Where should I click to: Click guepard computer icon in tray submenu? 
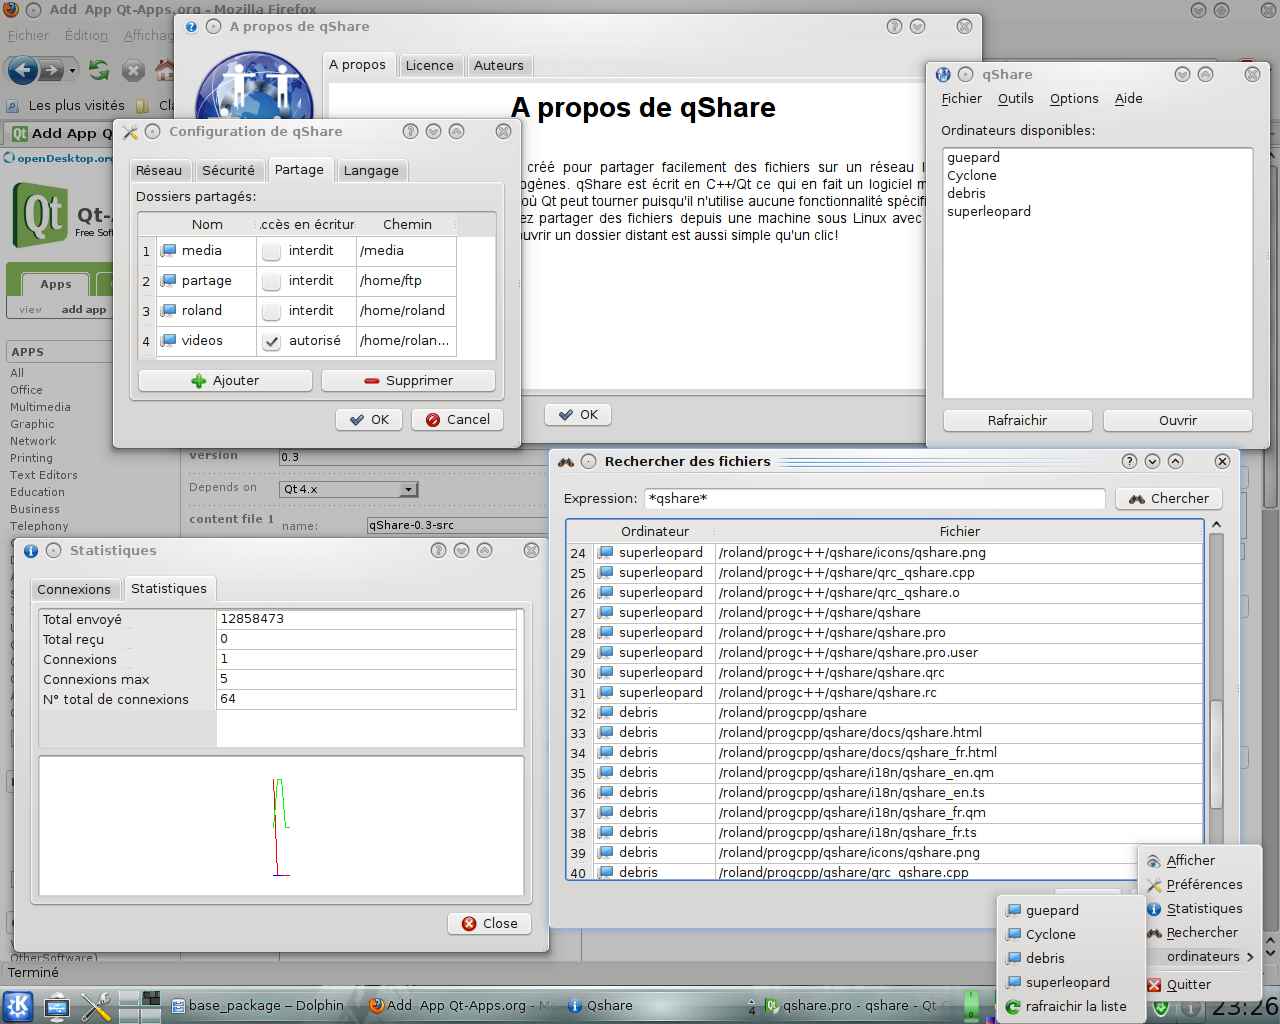pos(1013,910)
